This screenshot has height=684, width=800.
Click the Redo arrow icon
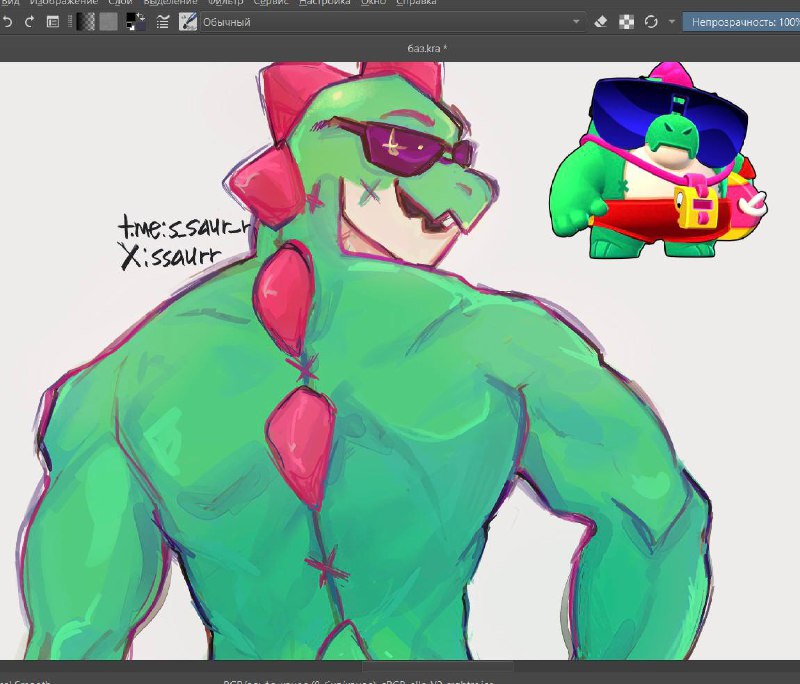point(30,22)
